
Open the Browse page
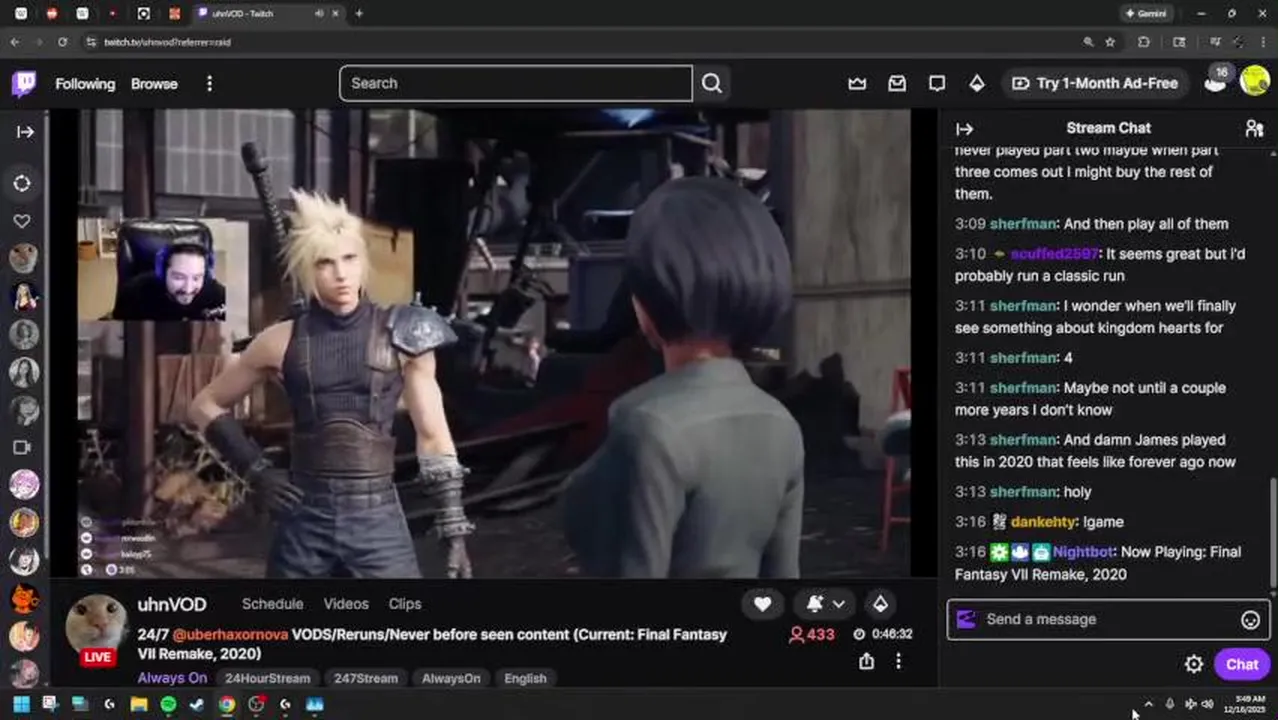[x=154, y=84]
